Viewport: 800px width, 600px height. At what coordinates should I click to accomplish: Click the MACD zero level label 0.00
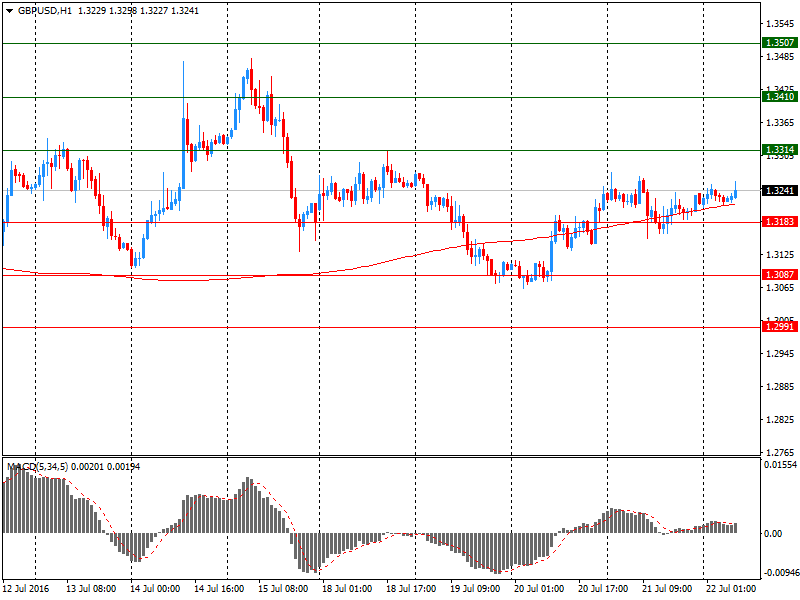[x=773, y=533]
